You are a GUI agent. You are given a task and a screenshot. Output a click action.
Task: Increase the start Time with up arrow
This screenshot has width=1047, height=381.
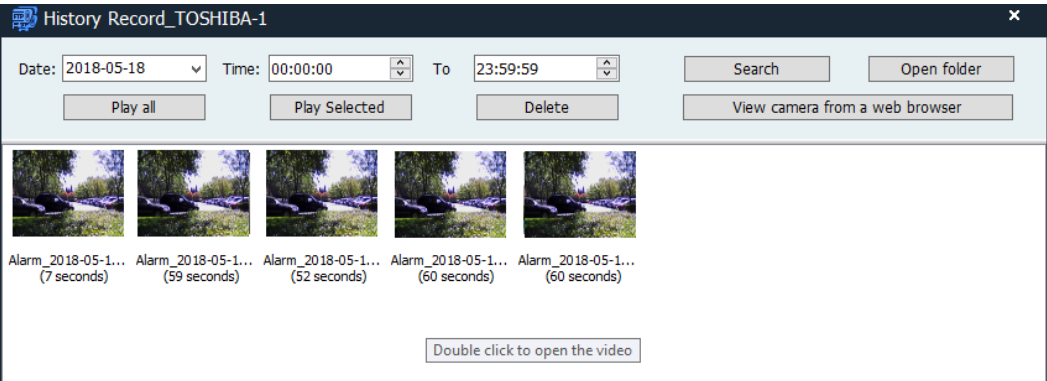click(x=399, y=63)
